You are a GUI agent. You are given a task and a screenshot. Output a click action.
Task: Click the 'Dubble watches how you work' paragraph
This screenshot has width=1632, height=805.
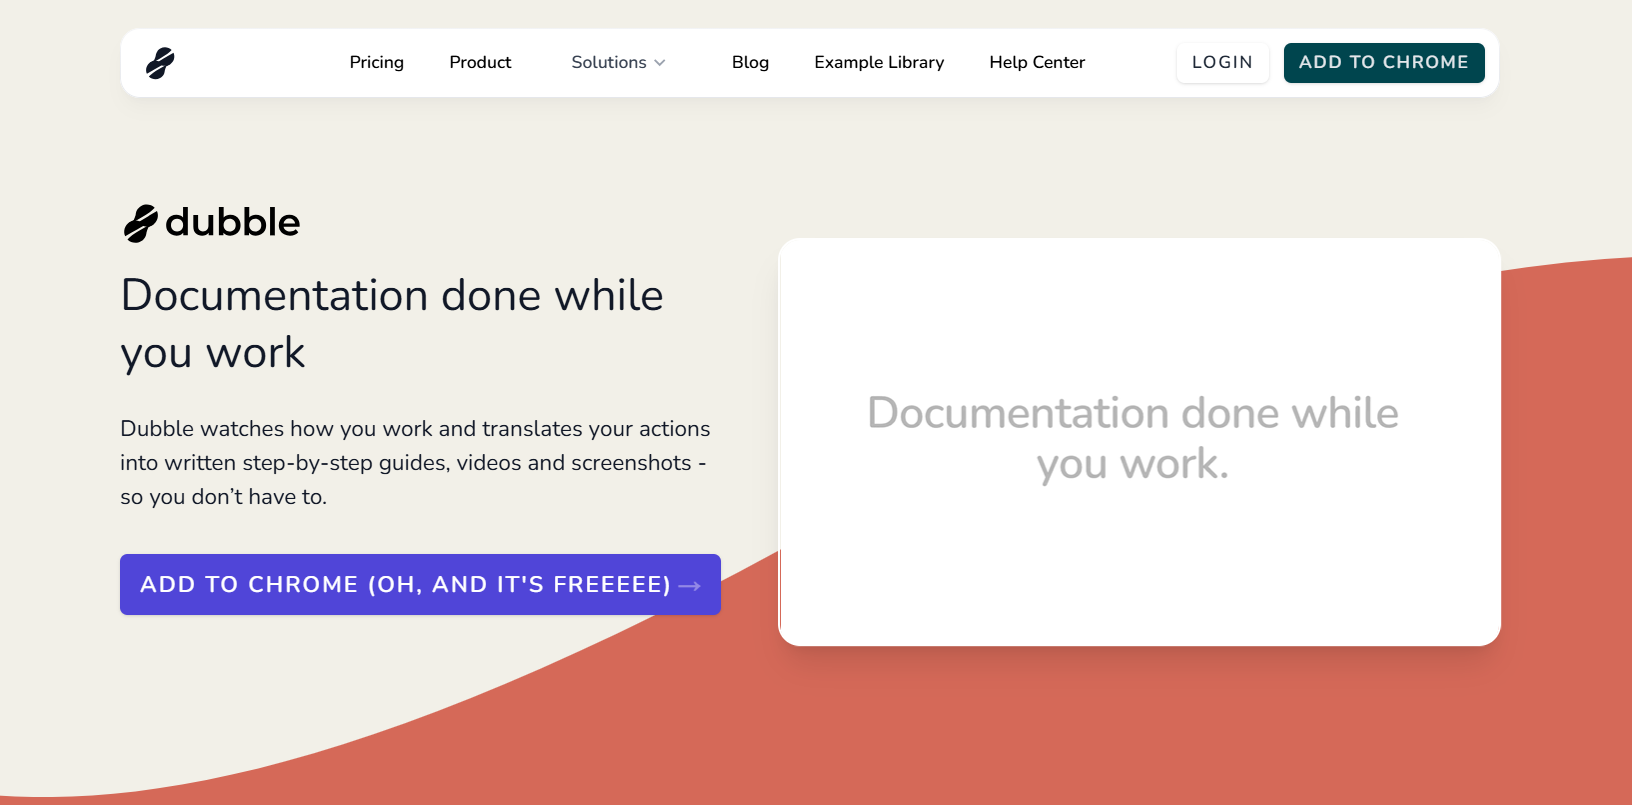click(415, 462)
